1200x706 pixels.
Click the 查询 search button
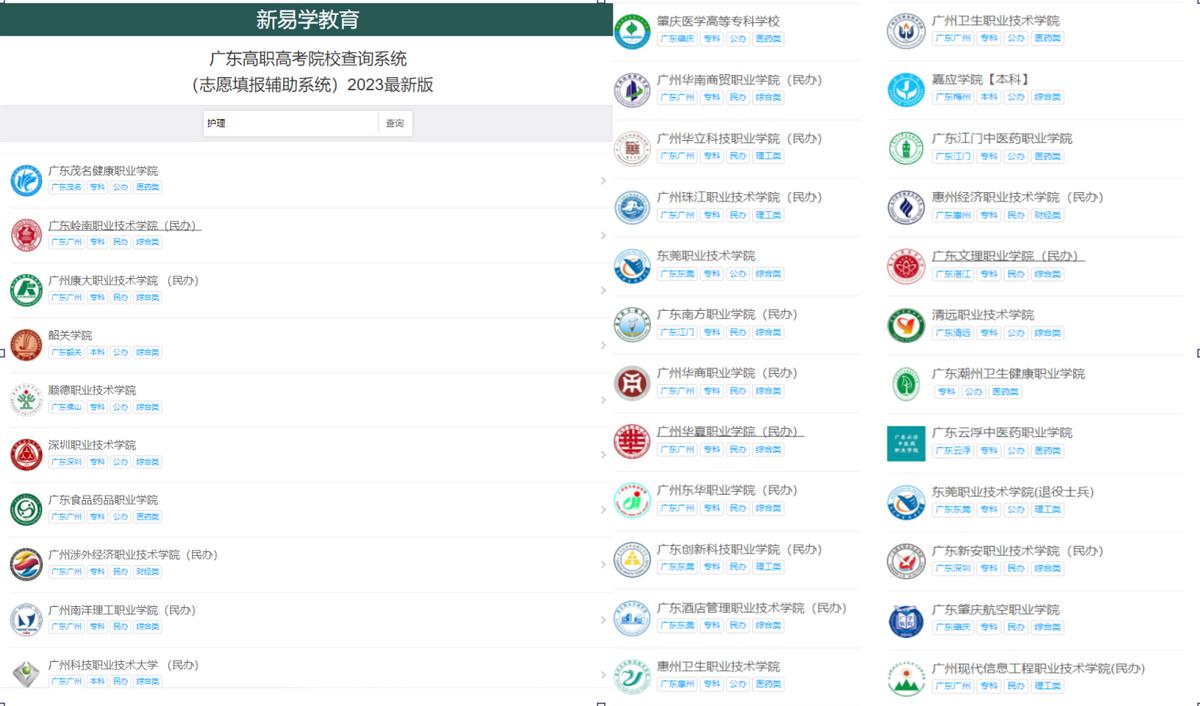pyautogui.click(x=395, y=122)
